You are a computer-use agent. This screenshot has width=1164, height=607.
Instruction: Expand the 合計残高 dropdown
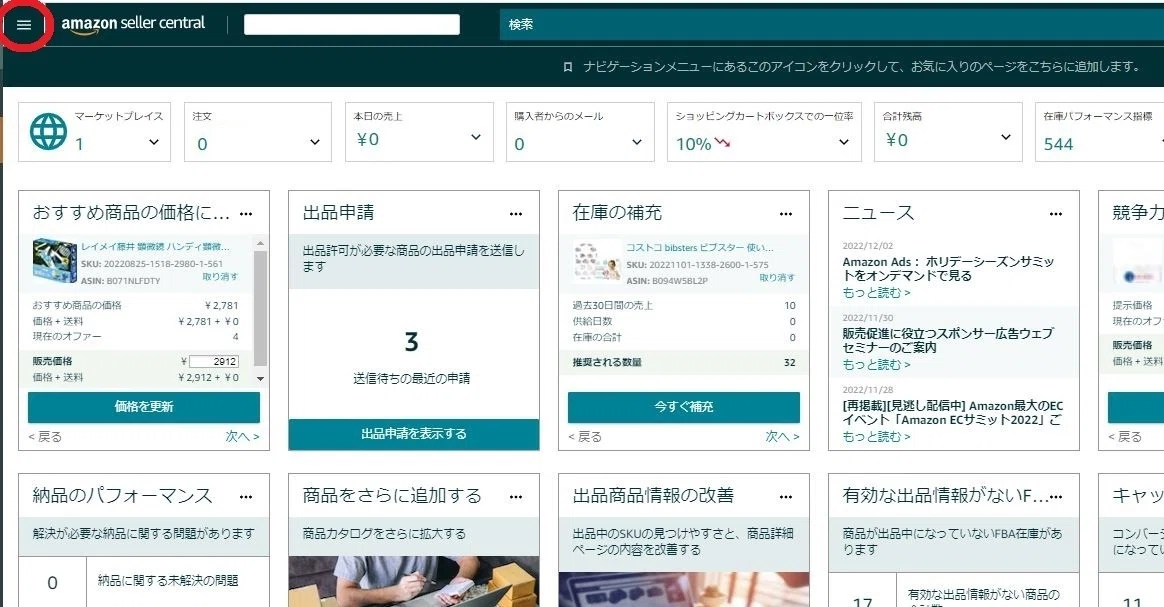coord(1006,137)
